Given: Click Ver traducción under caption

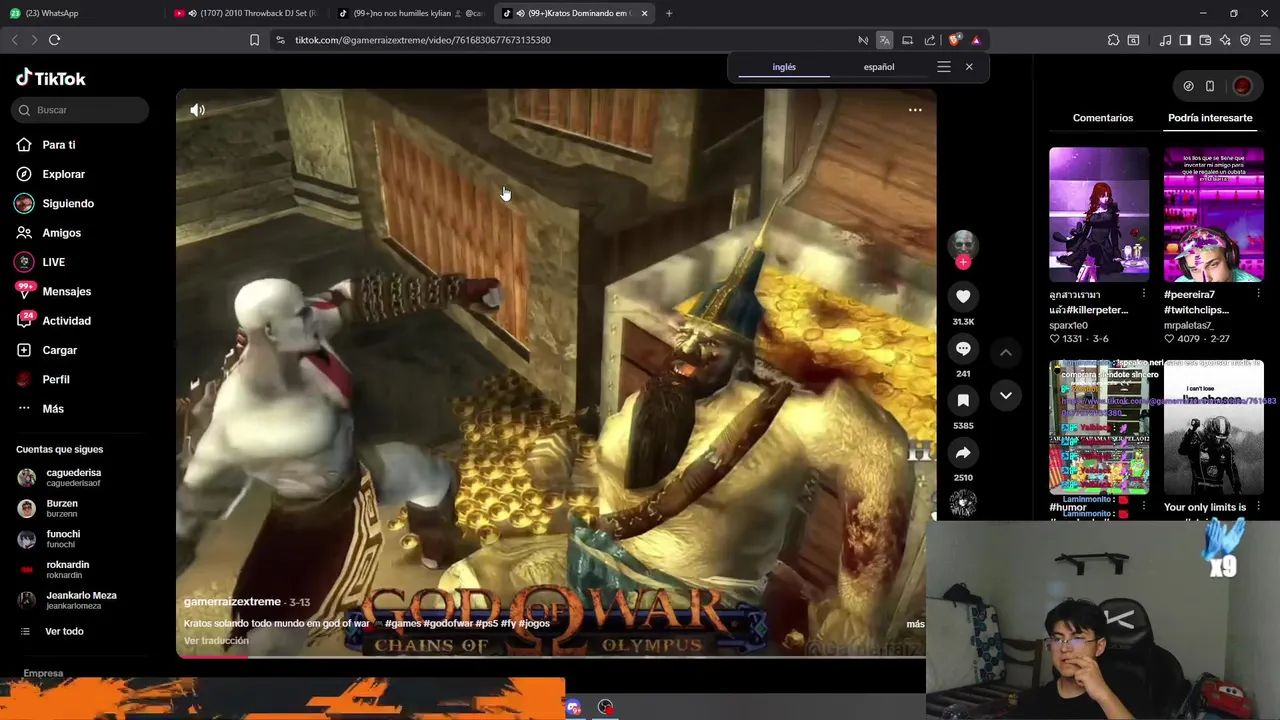Looking at the screenshot, I should pos(216,641).
